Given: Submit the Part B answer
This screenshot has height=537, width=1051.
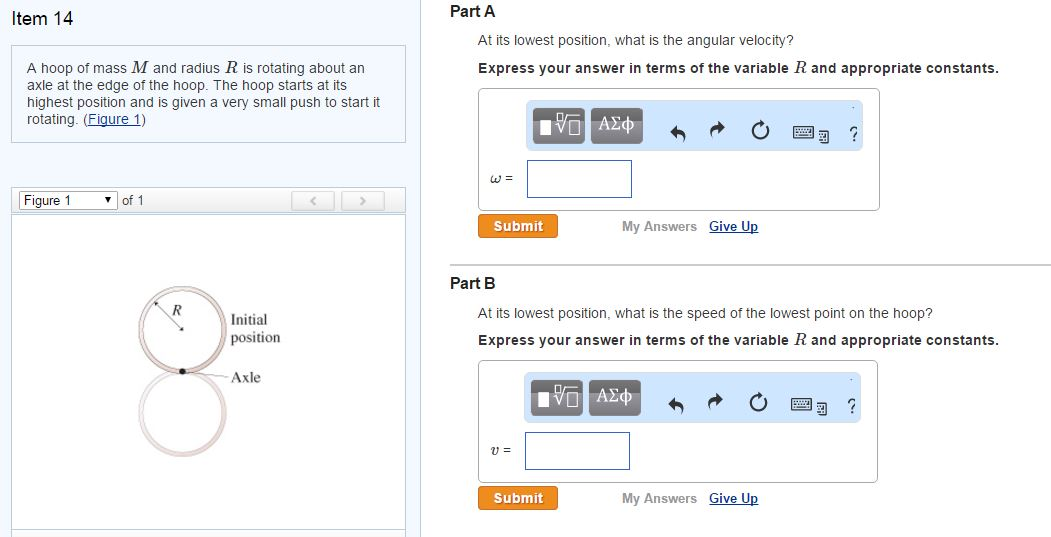Looking at the screenshot, I should 518,498.
